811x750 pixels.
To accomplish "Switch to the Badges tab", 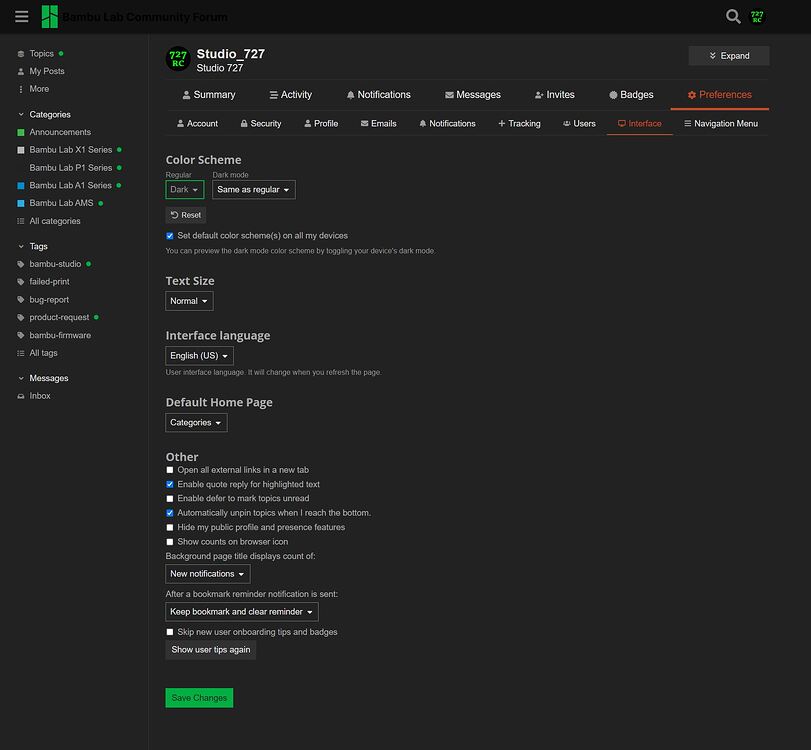I will pyautogui.click(x=631, y=95).
